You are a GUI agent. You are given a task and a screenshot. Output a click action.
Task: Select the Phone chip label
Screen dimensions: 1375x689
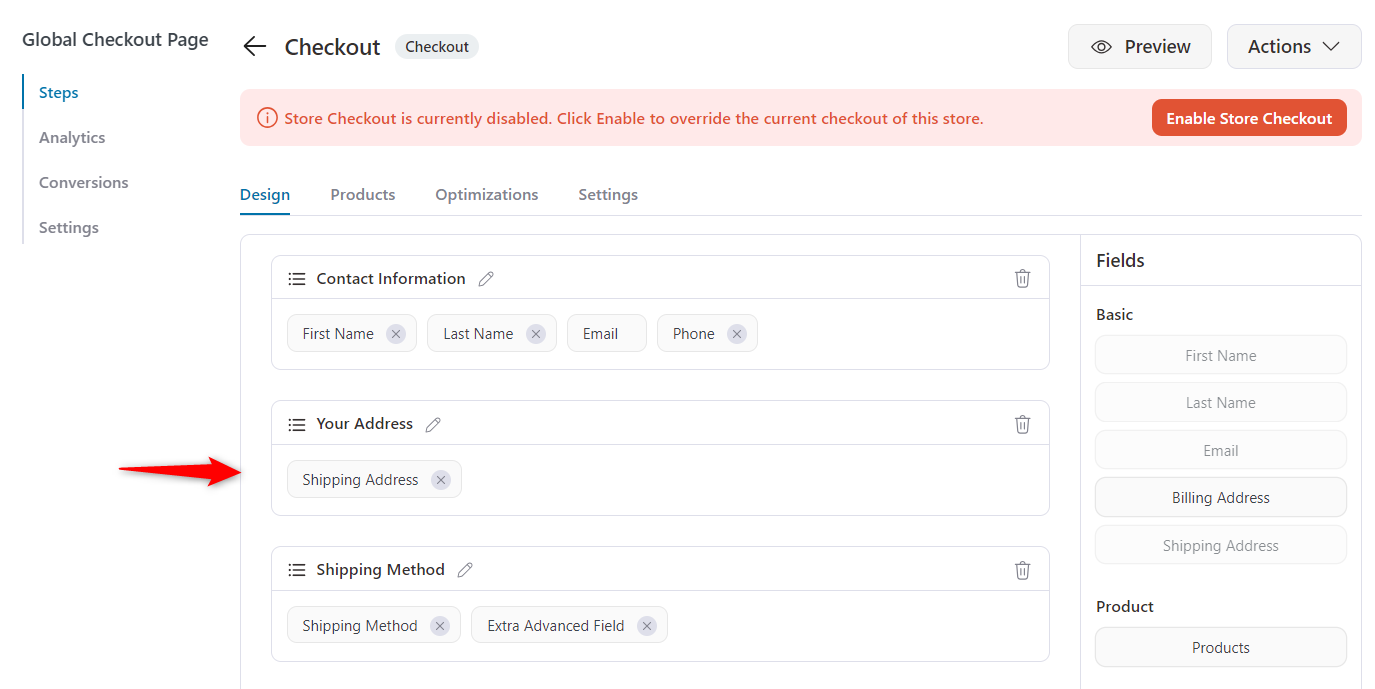tap(694, 334)
